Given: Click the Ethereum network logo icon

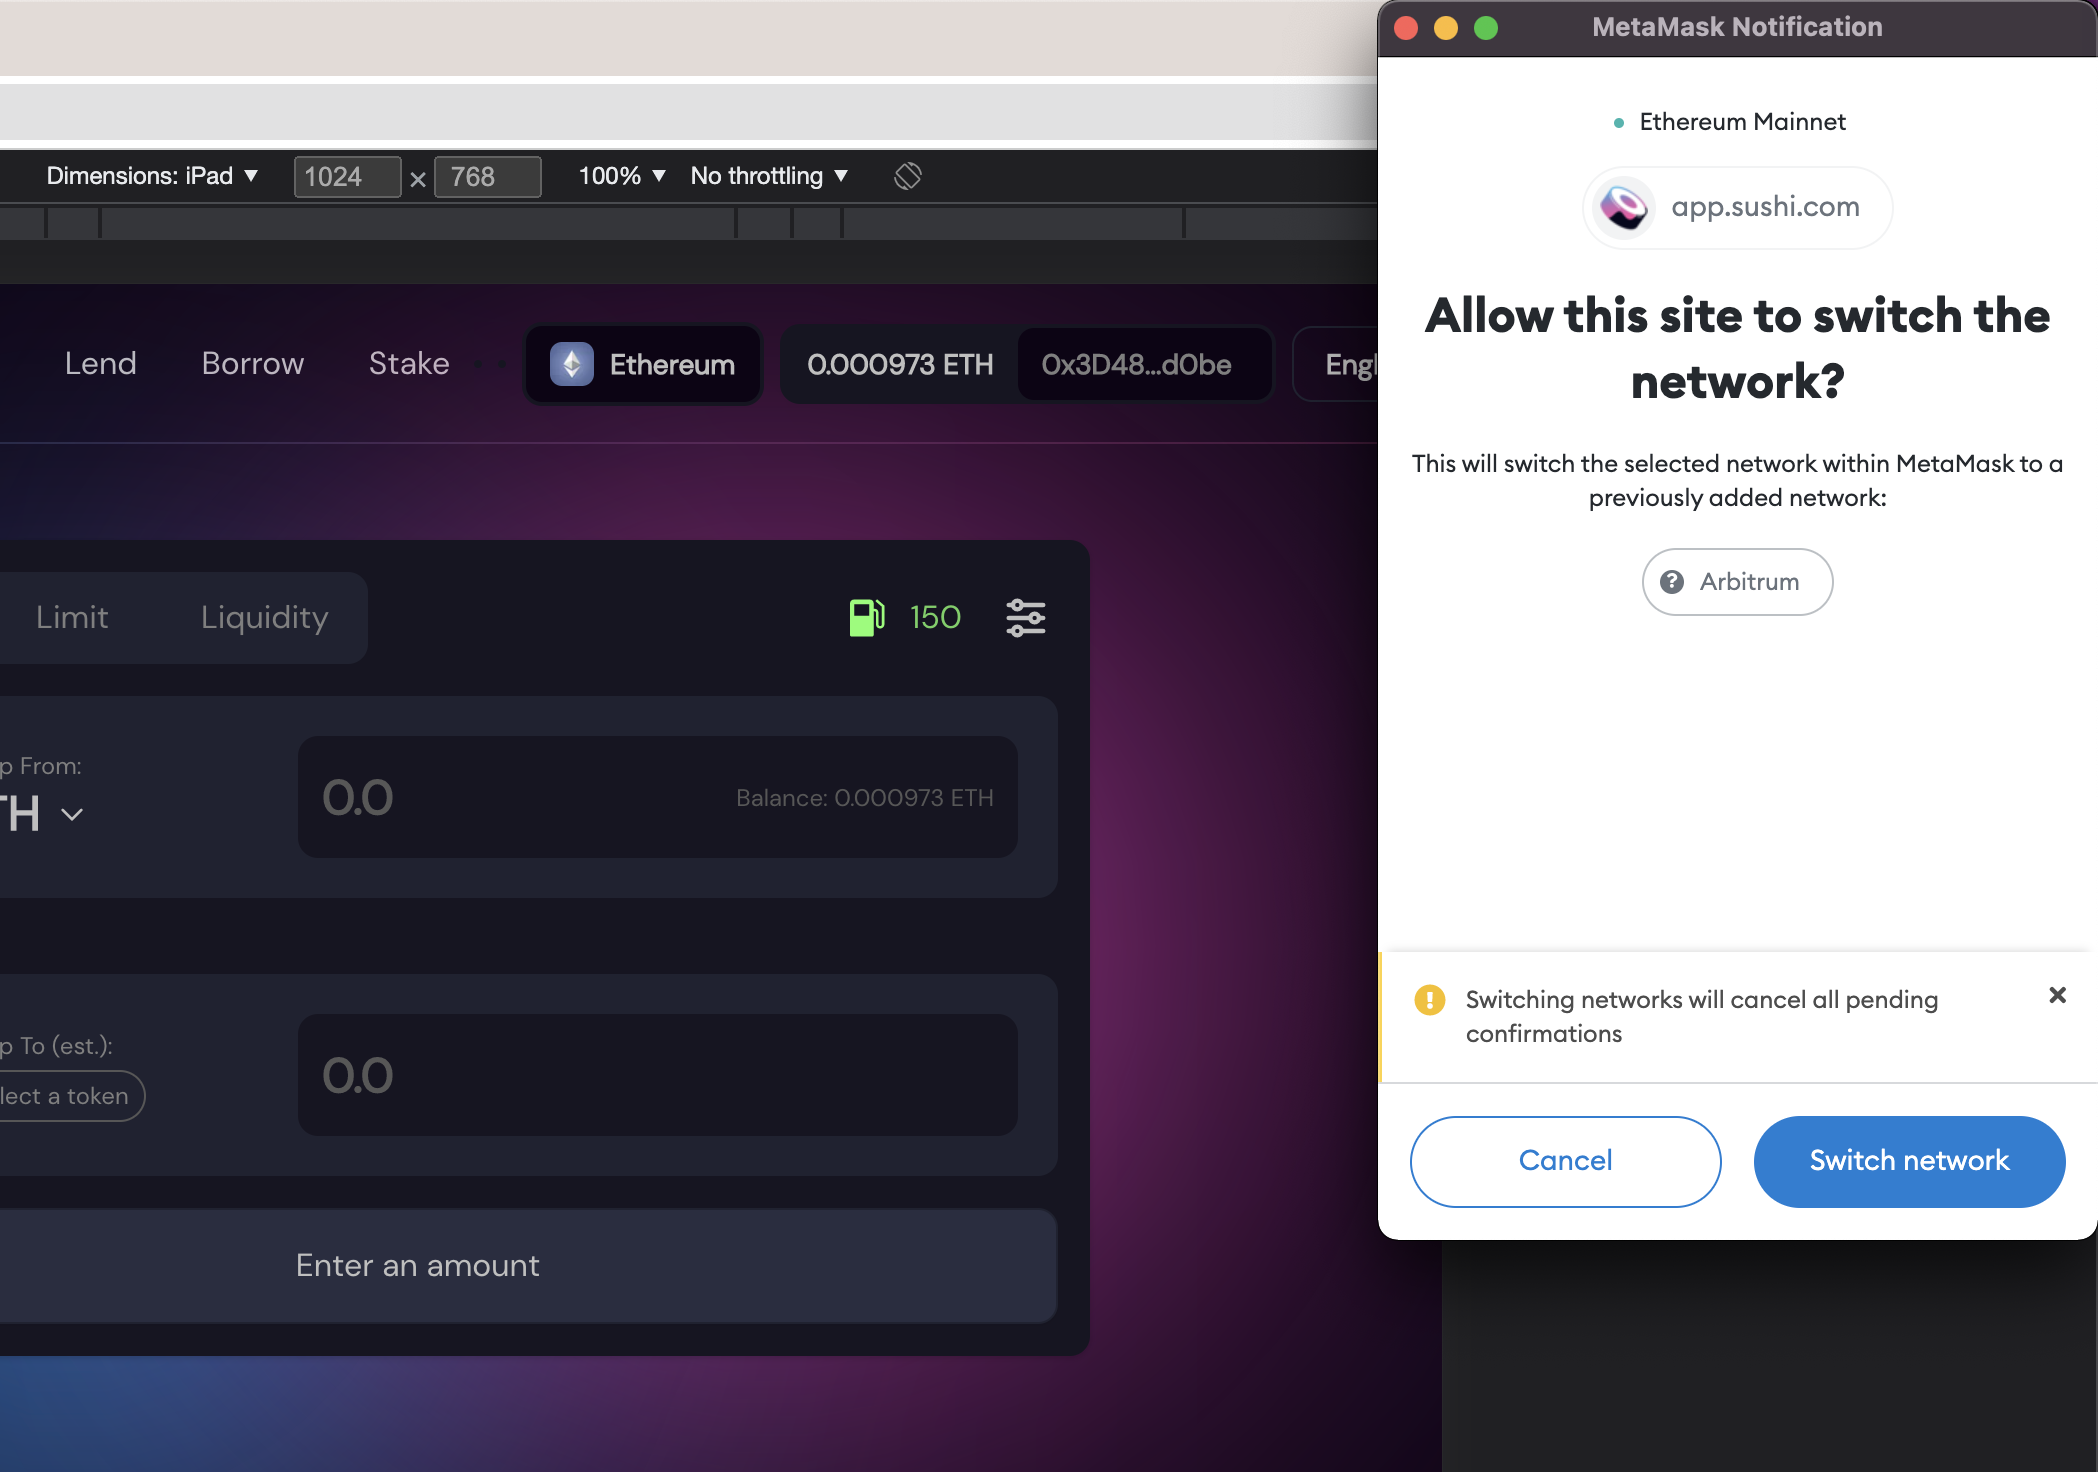Looking at the screenshot, I should click(572, 364).
